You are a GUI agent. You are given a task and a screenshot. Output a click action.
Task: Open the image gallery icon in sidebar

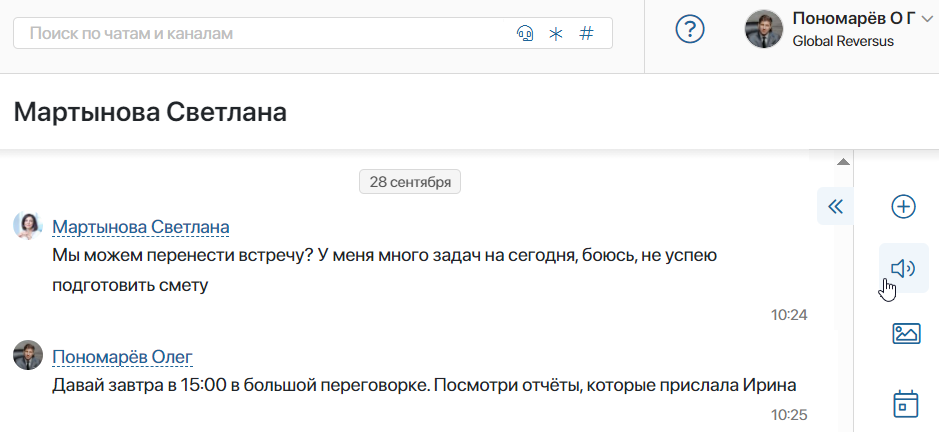pos(906,333)
